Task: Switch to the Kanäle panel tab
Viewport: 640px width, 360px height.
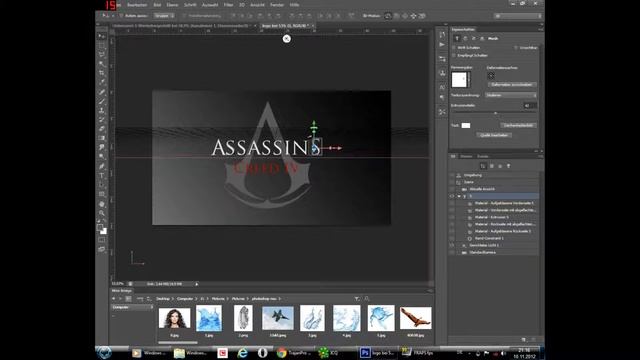Action: point(482,156)
